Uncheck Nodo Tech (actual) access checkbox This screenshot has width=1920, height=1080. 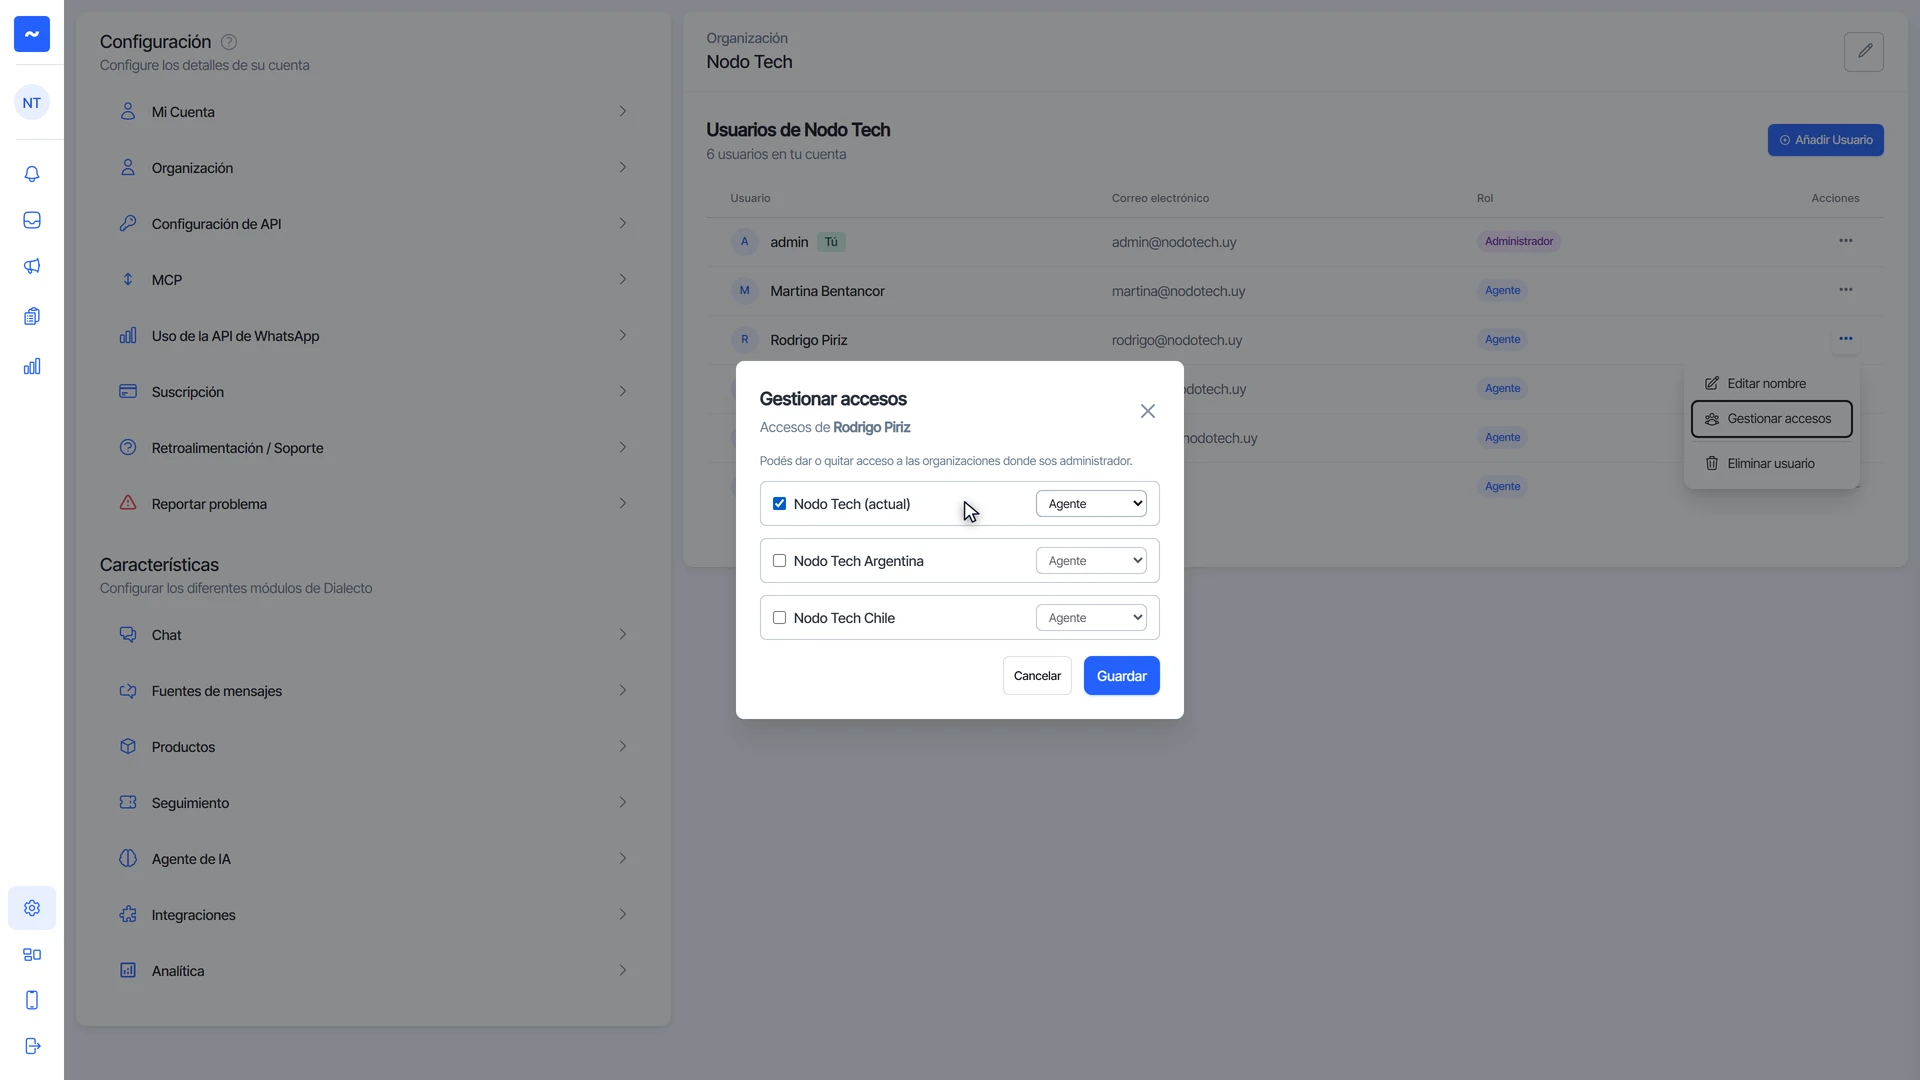pyautogui.click(x=779, y=504)
